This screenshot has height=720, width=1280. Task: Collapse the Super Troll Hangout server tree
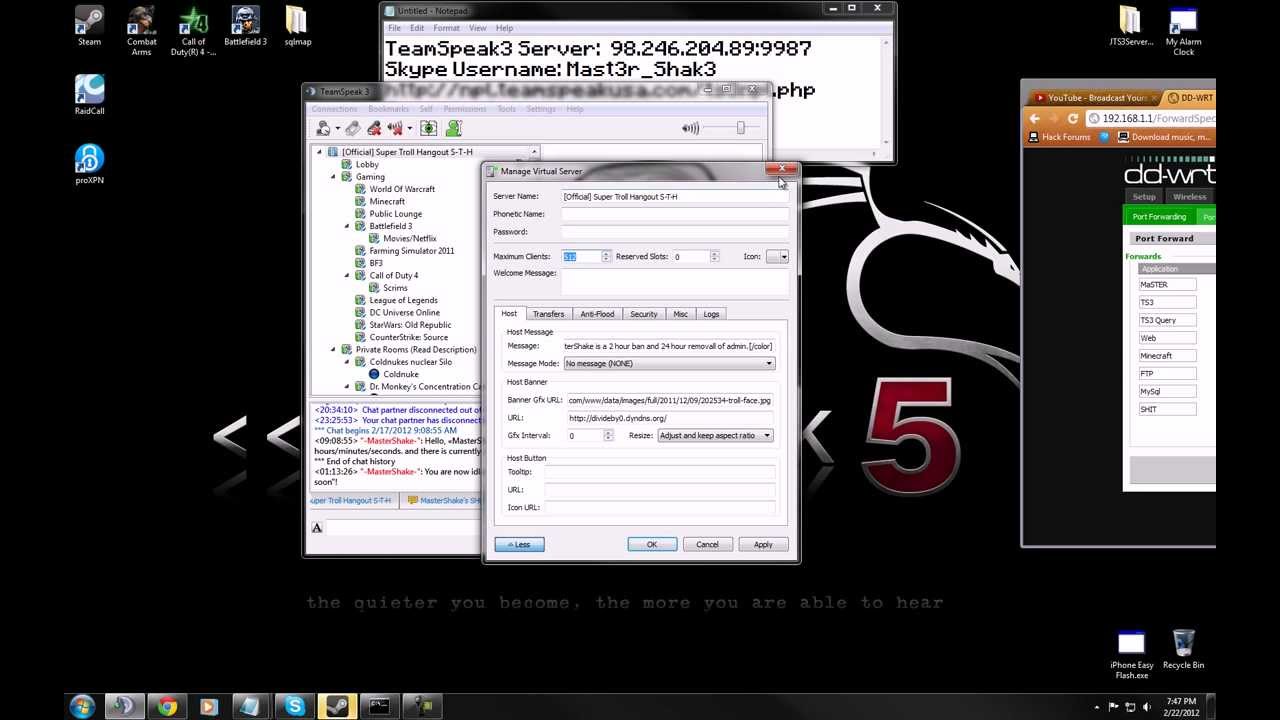pos(320,152)
